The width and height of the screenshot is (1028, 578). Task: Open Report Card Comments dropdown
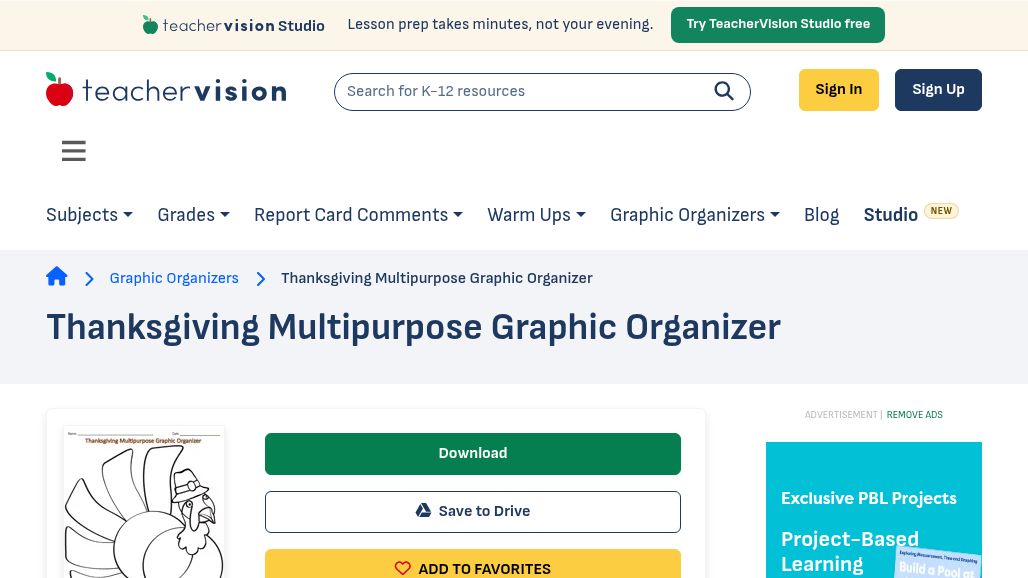click(x=359, y=215)
